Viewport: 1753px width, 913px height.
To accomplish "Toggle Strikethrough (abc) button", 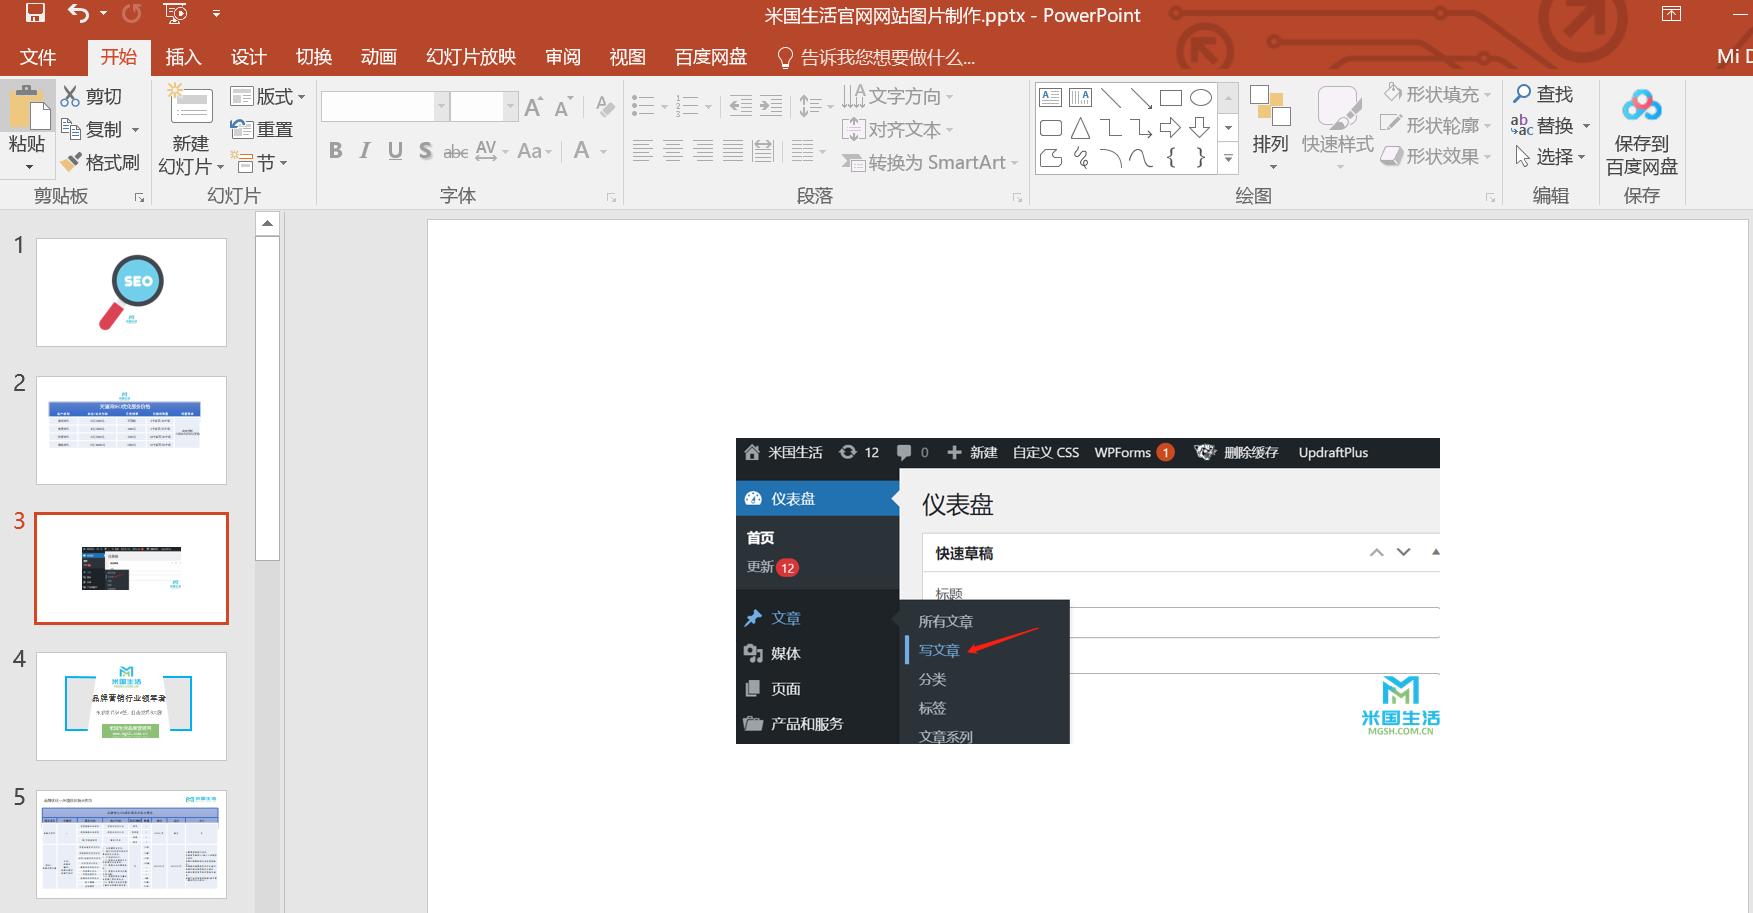I will point(455,151).
